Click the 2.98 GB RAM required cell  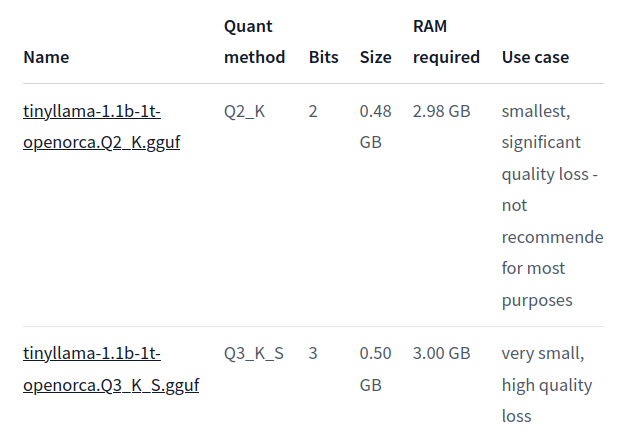[x=441, y=111]
